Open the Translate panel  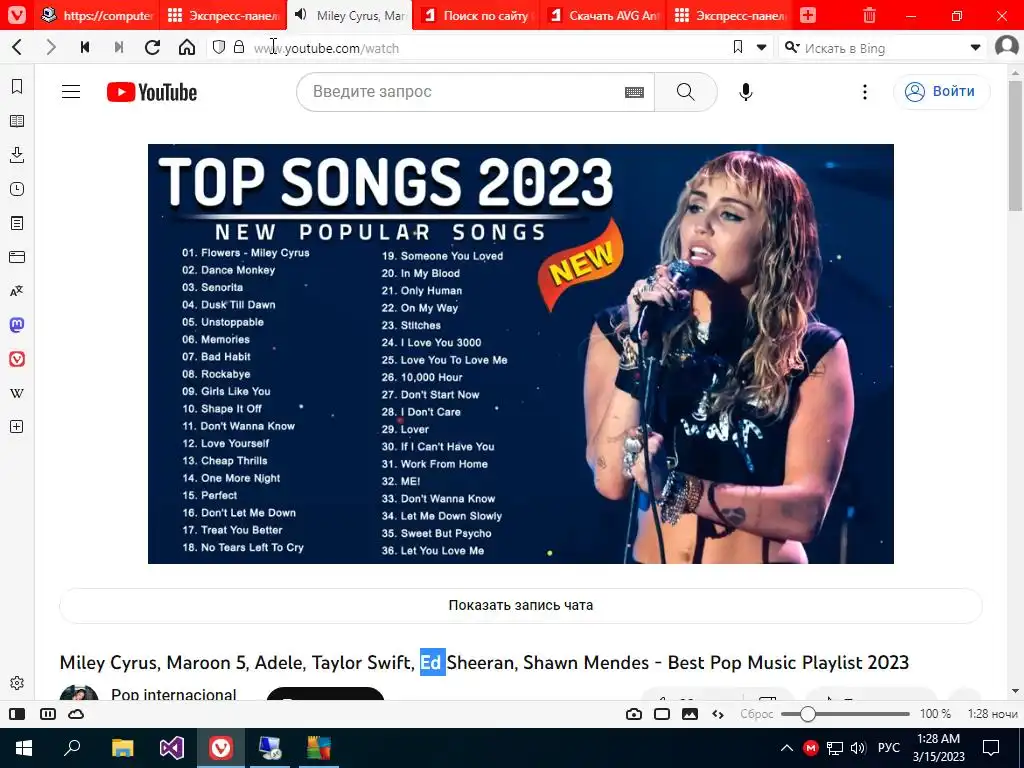17,291
